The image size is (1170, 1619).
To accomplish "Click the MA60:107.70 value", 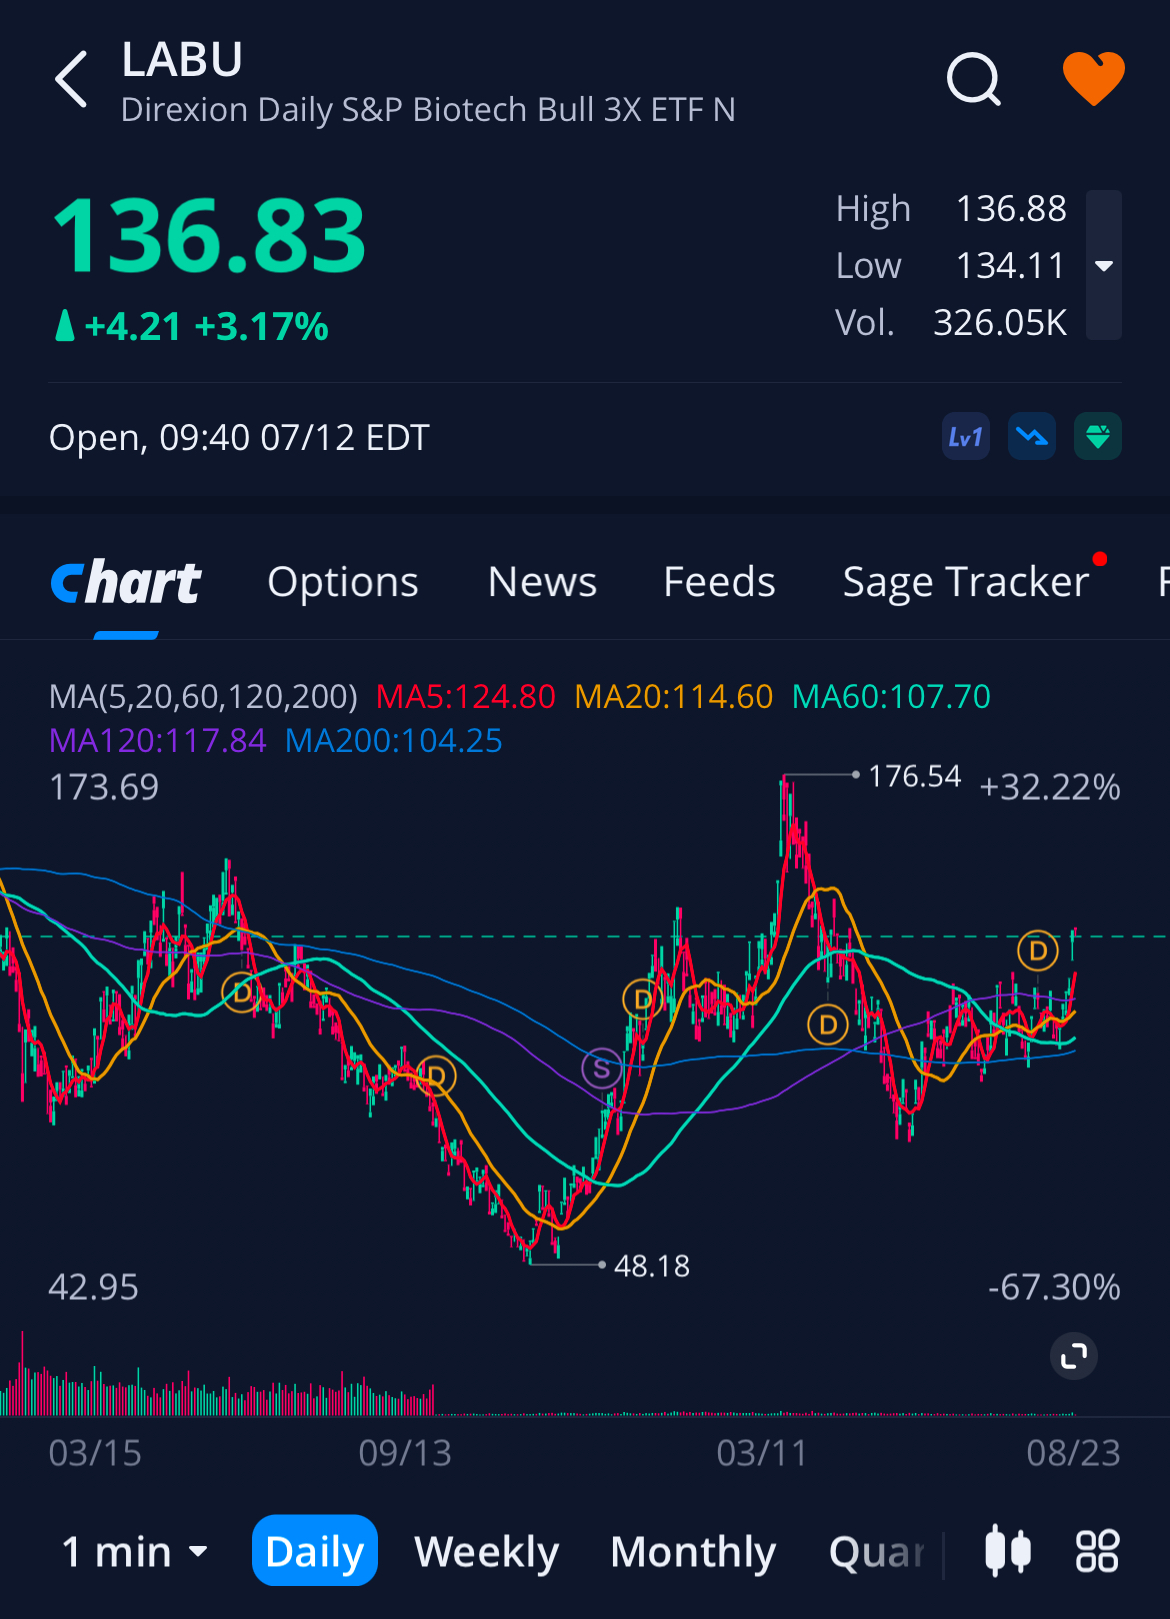I will point(891,696).
